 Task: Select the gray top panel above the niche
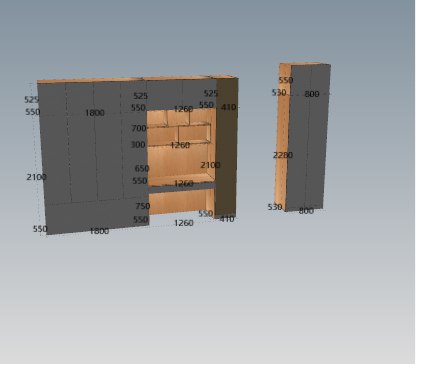click(x=182, y=94)
